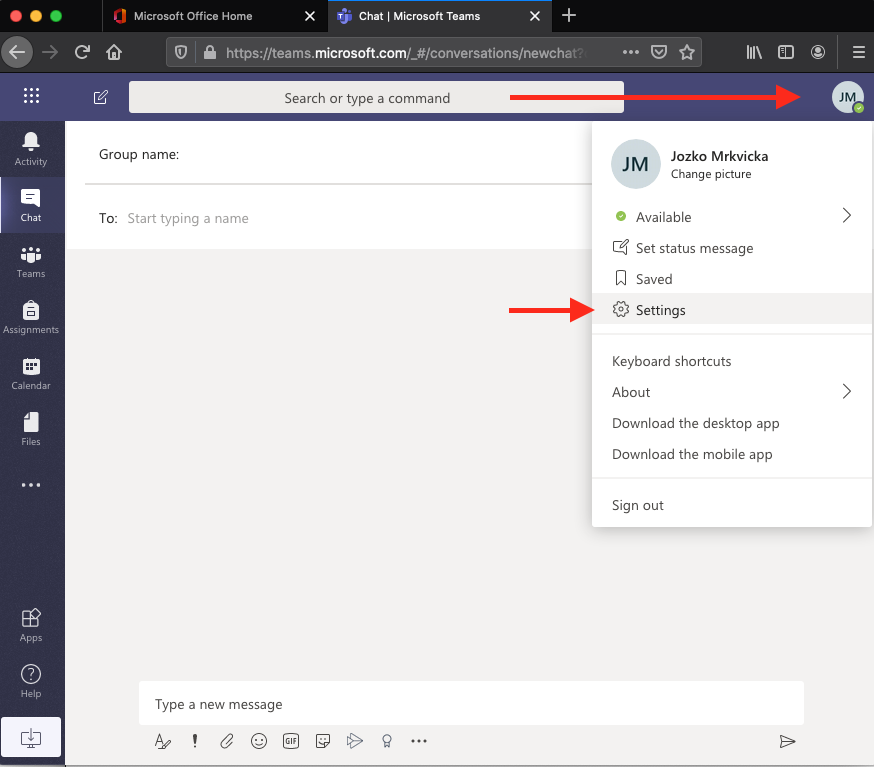Screen dimensions: 874x767
Task: Click the Search or type a command box
Action: pyautogui.click(x=367, y=98)
